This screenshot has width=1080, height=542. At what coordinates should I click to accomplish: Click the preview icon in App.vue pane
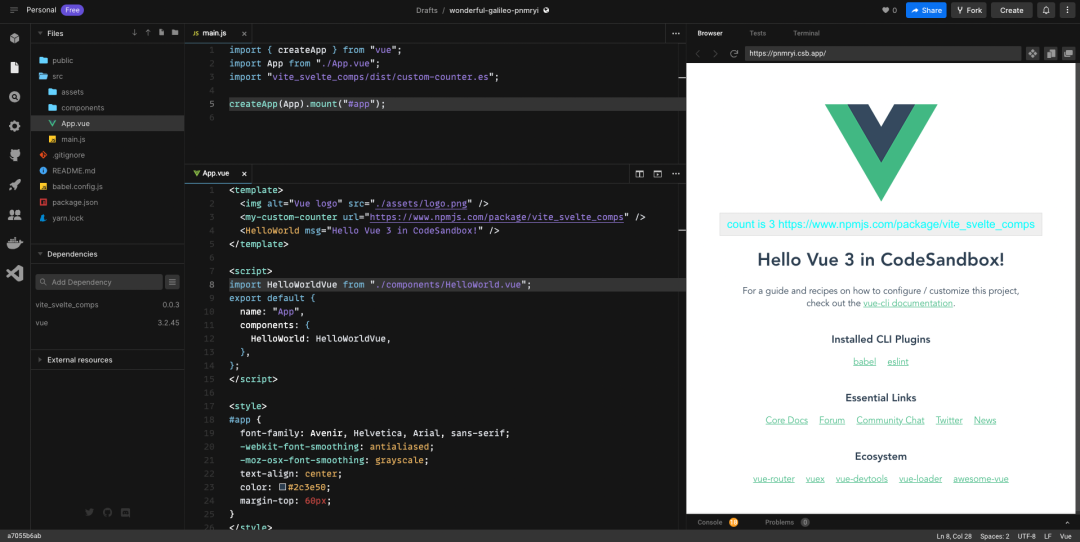(657, 174)
